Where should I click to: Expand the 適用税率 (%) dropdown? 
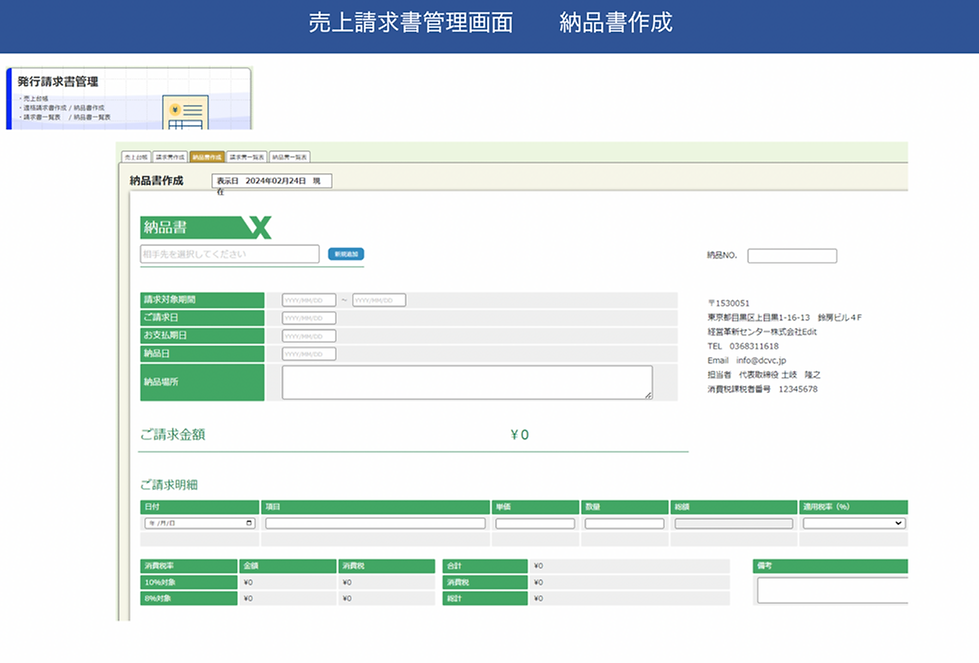tap(854, 523)
